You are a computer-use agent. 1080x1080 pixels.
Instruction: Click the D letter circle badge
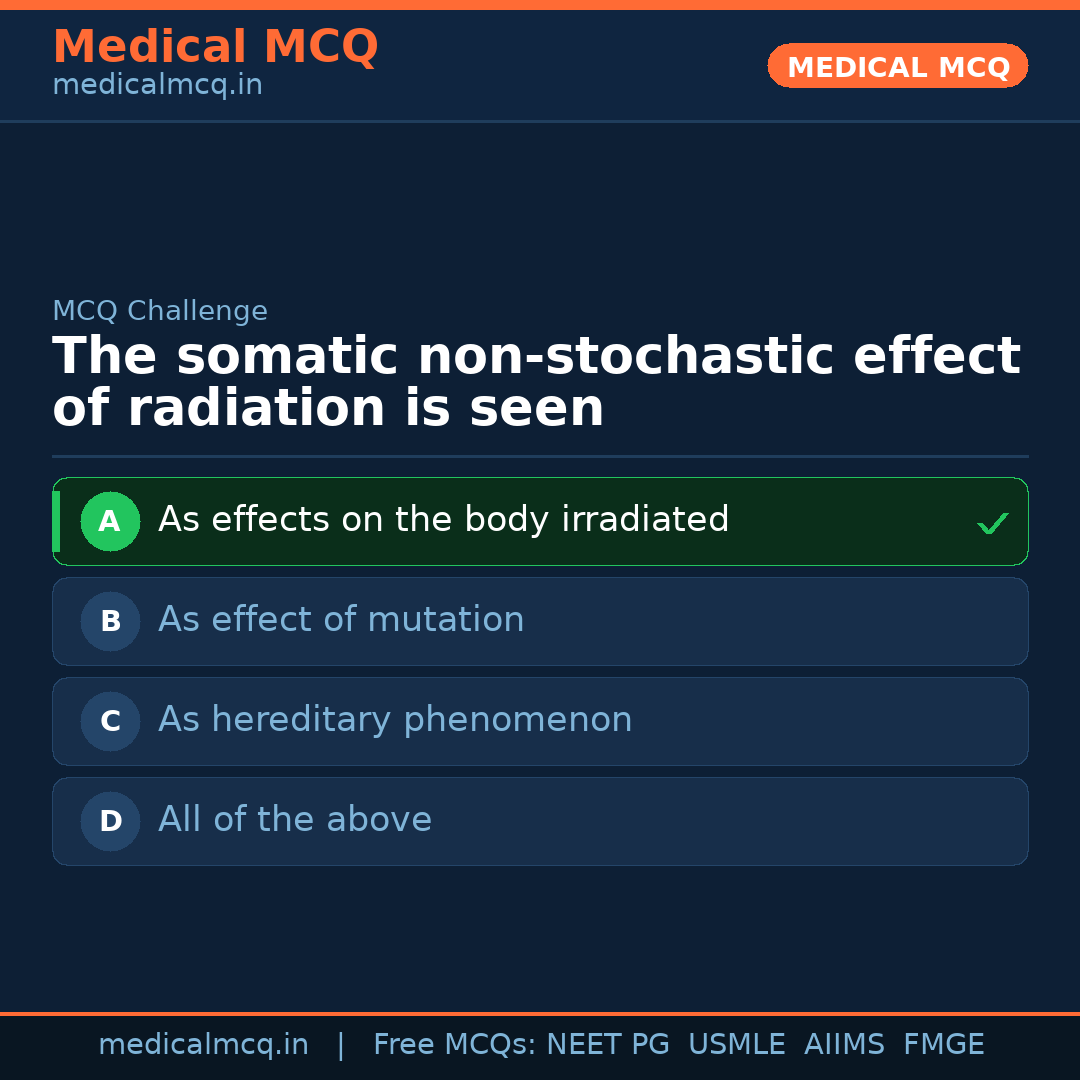pyautogui.click(x=110, y=821)
